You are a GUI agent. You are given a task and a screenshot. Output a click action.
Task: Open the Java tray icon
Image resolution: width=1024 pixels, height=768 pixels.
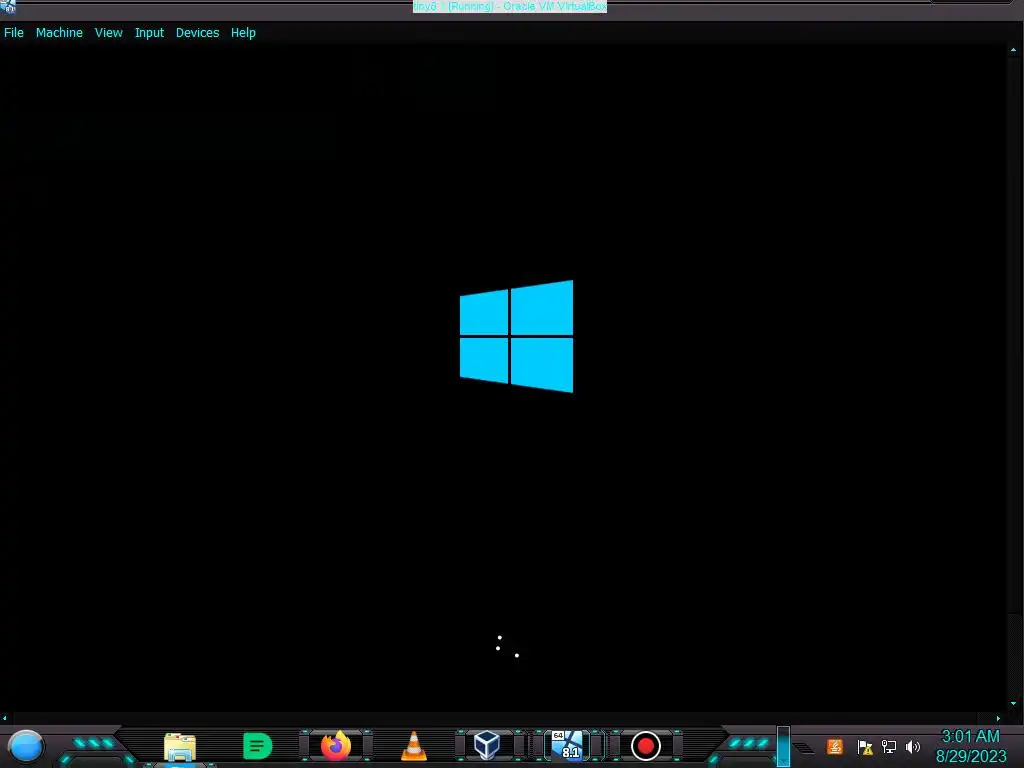pyautogui.click(x=835, y=746)
